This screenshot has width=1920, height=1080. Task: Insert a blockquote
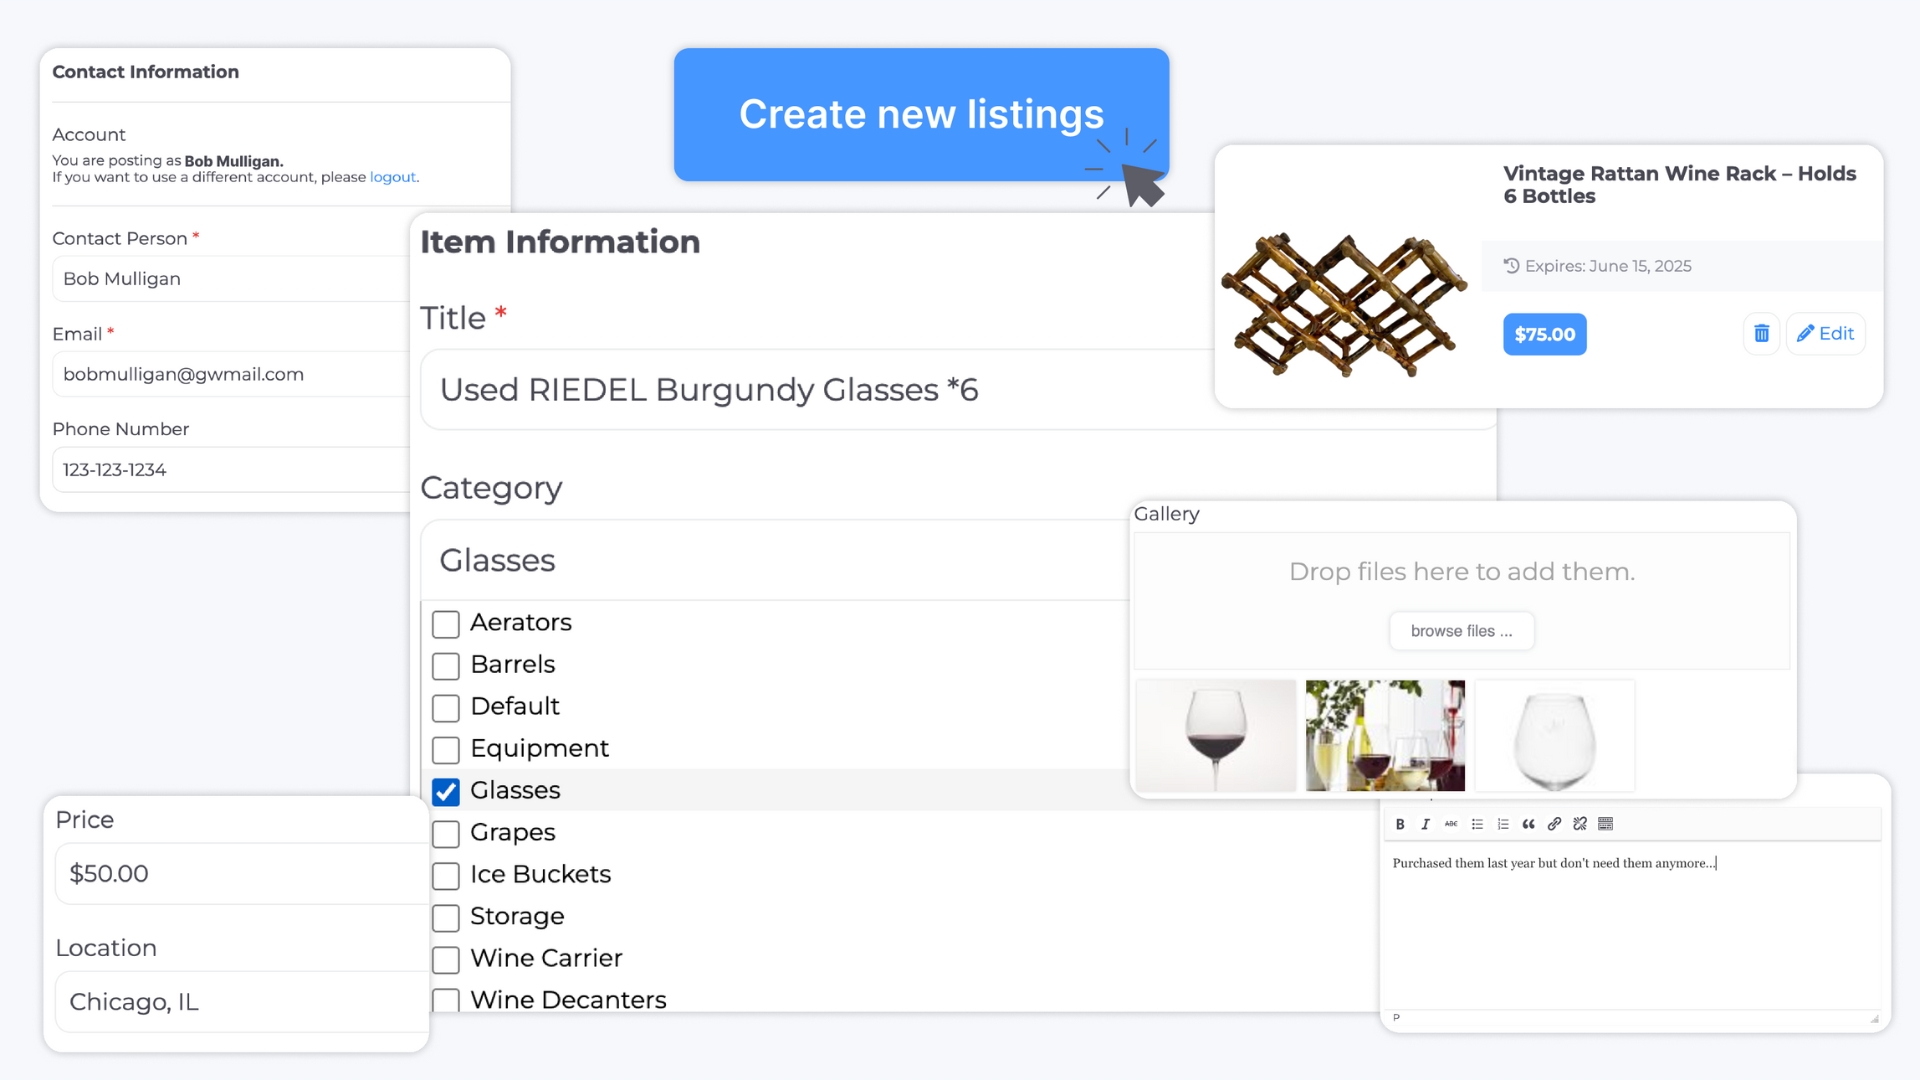pyautogui.click(x=1528, y=824)
